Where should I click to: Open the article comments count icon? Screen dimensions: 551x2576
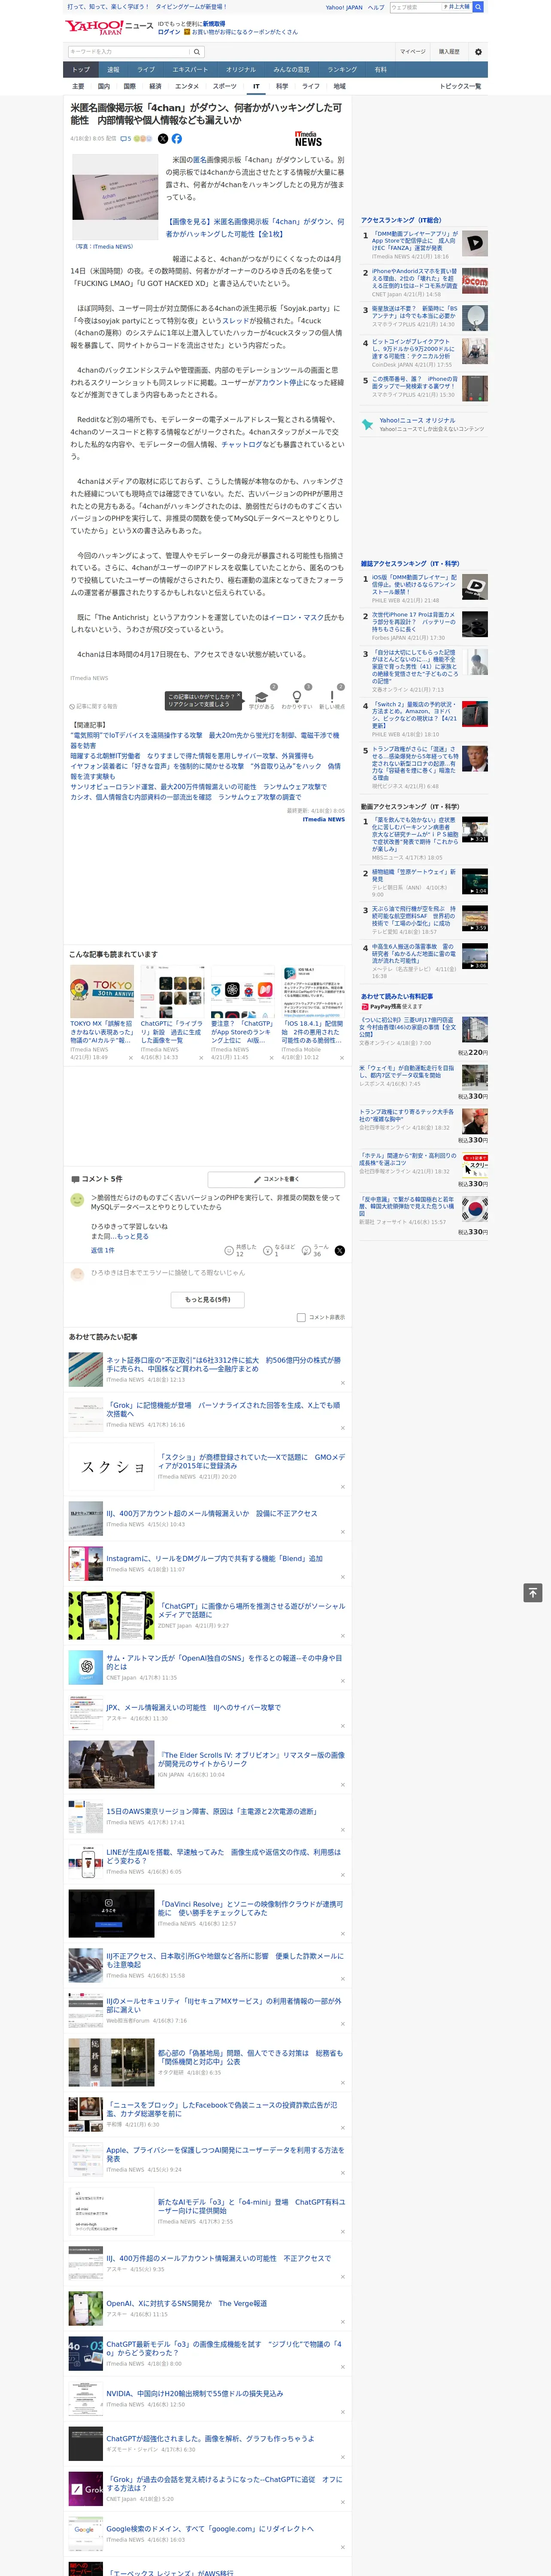[126, 139]
